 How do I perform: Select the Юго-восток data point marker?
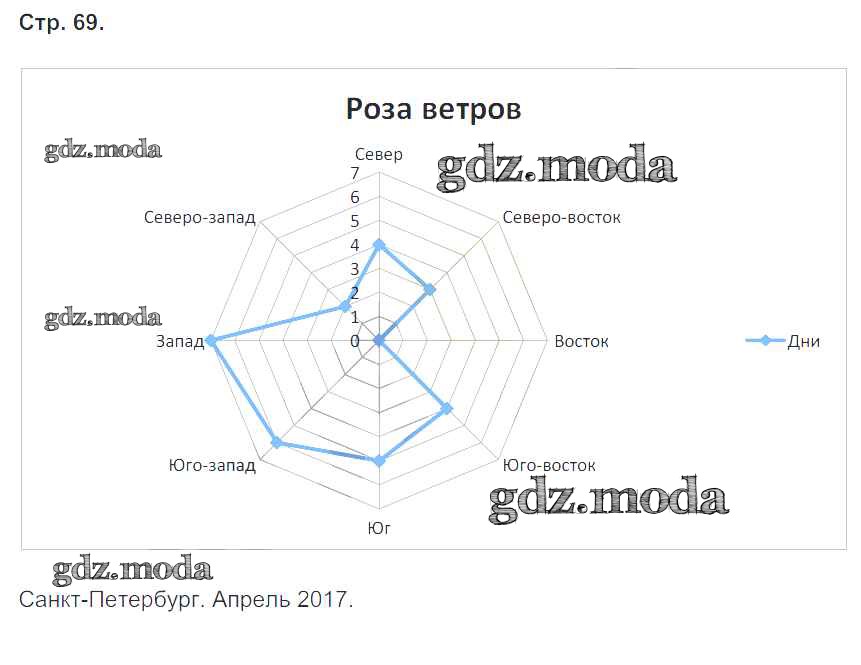coord(447,408)
